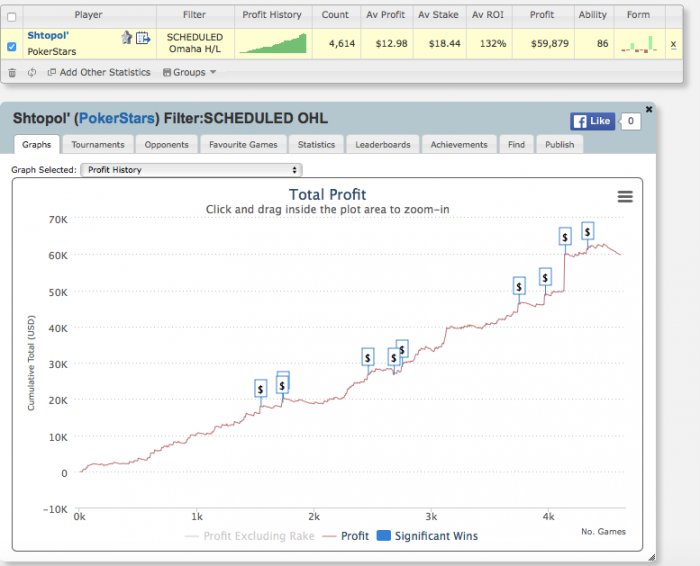Close the Shtopol' graph panel
Screen dimensions: 700x566
pos(649,109)
